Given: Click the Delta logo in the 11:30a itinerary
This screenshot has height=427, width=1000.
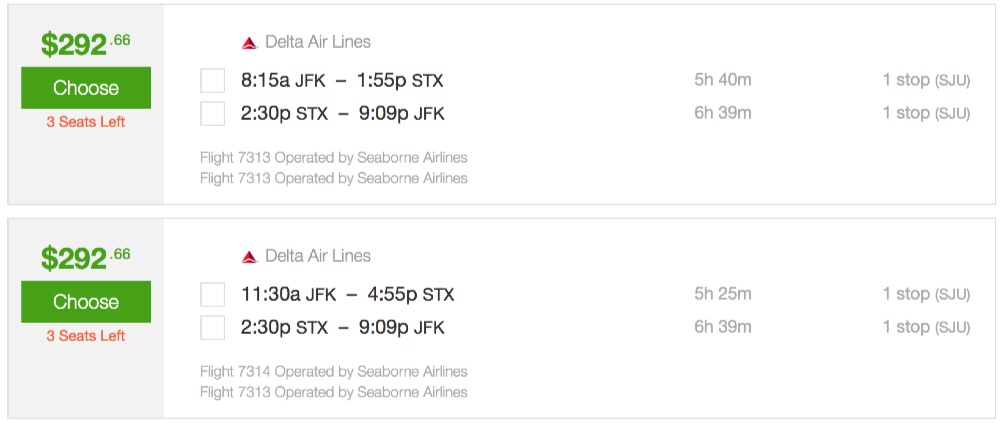Looking at the screenshot, I should (x=250, y=257).
